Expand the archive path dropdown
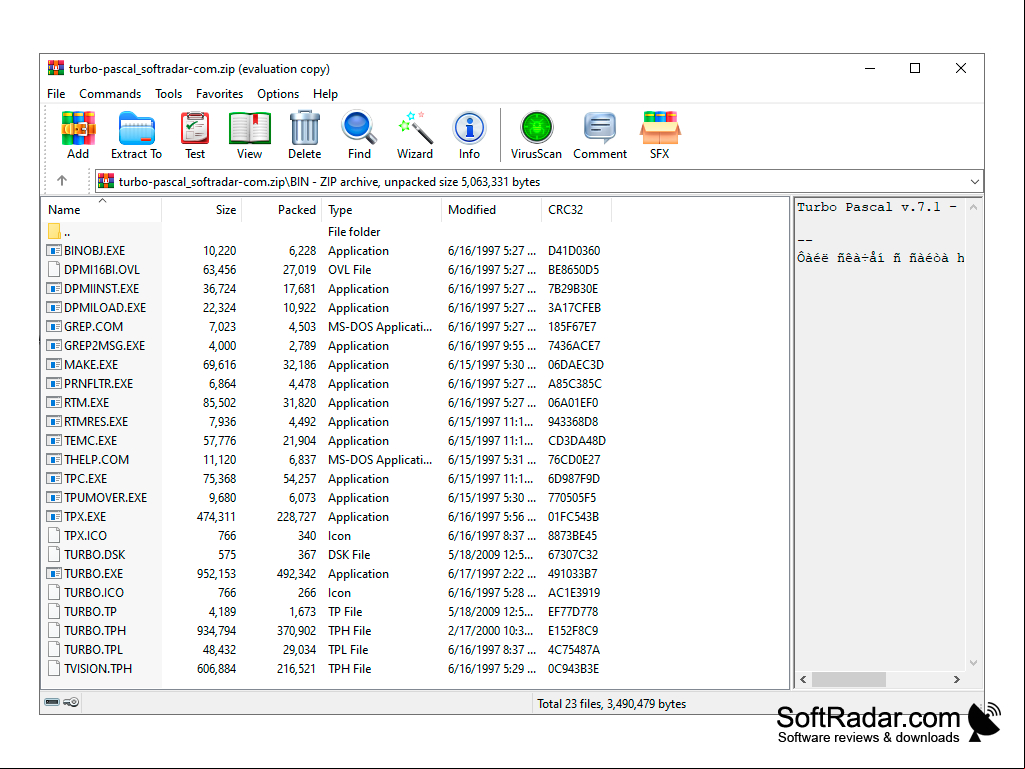The height and width of the screenshot is (769, 1025). [975, 182]
